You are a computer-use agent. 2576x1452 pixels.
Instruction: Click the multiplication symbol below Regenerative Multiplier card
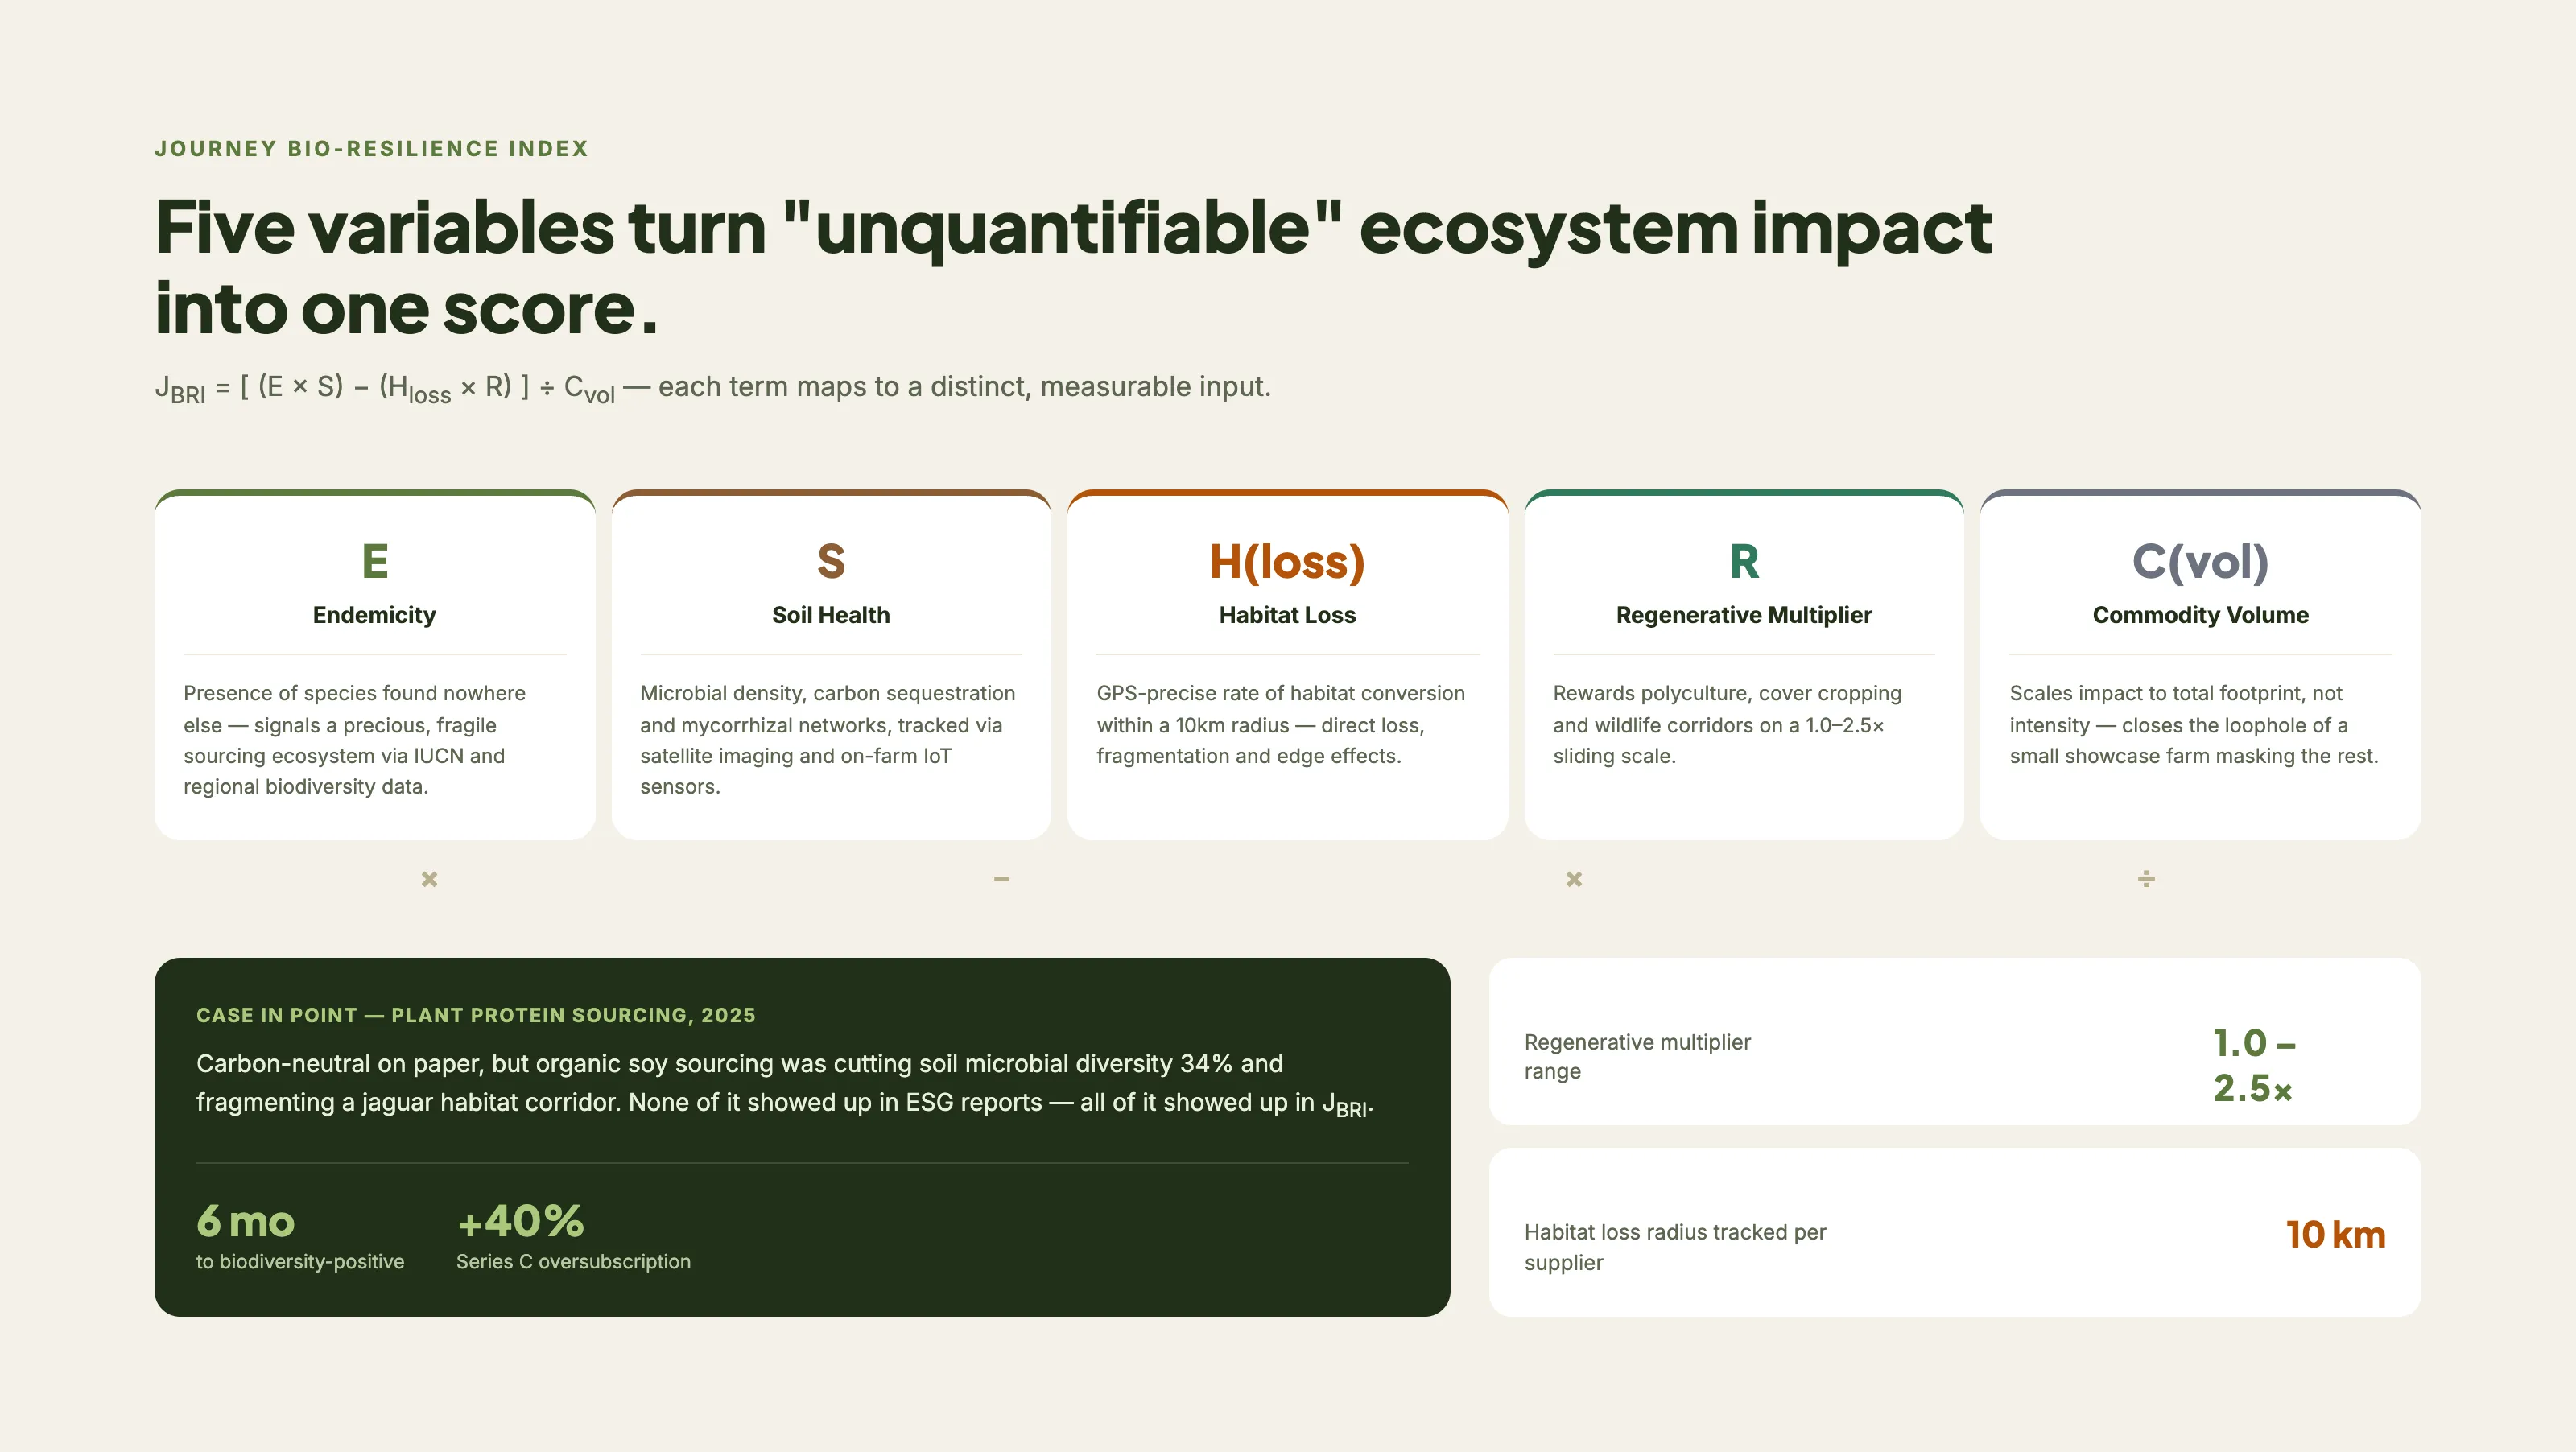pyautogui.click(x=1574, y=879)
